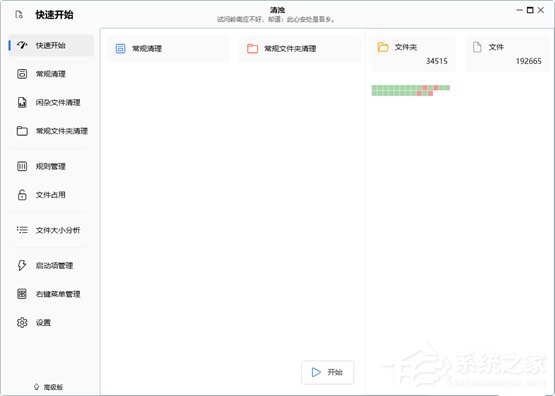Select 常规文件夹清理 label in sidebar
This screenshot has width=555, height=396.
[x=62, y=131]
